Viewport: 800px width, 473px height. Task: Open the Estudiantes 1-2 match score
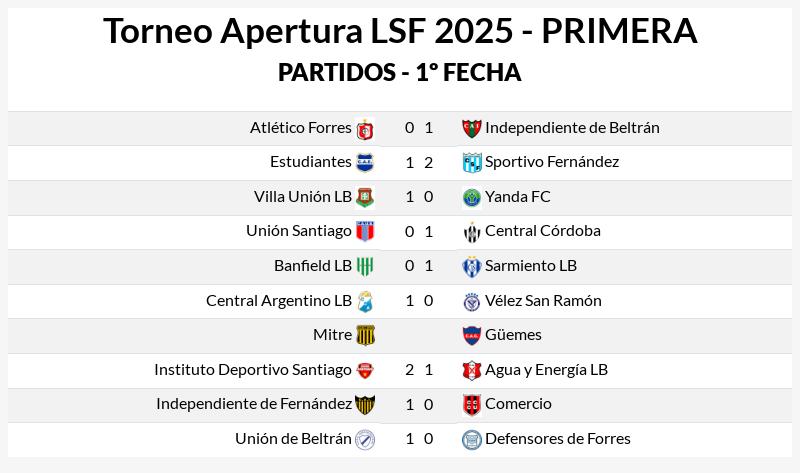pos(419,163)
